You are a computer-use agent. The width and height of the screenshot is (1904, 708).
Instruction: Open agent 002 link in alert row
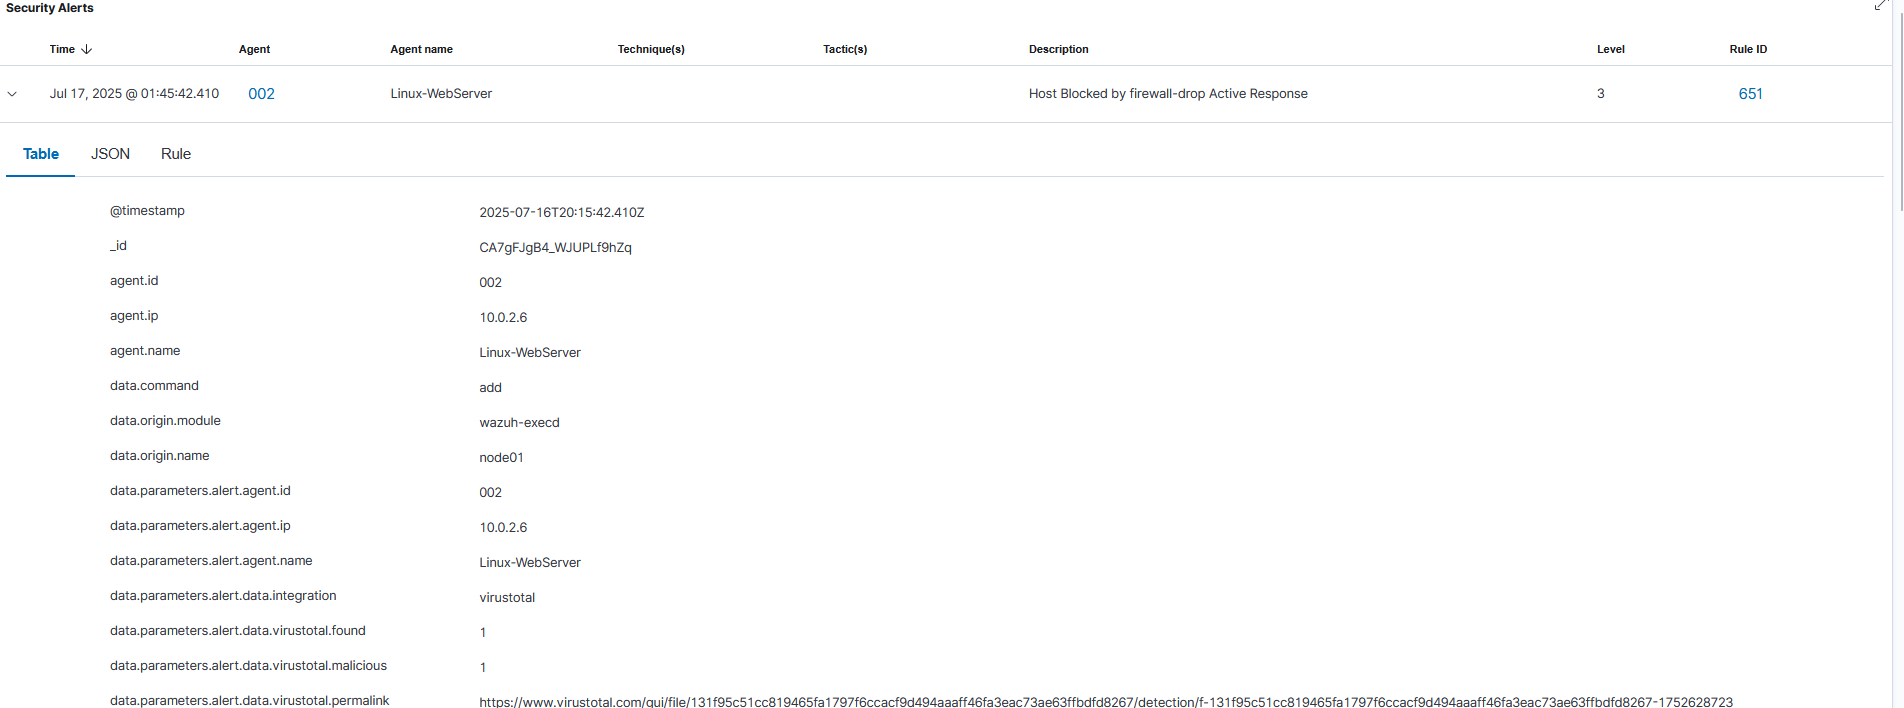click(261, 94)
